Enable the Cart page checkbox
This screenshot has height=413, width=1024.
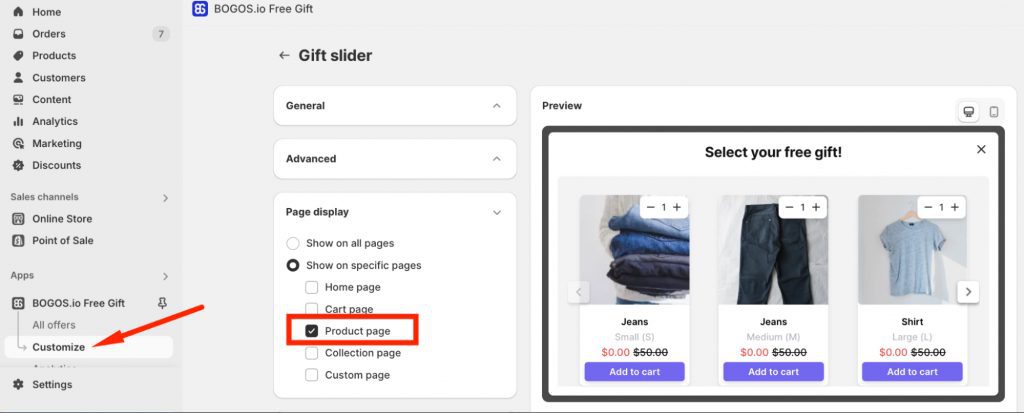pos(312,309)
